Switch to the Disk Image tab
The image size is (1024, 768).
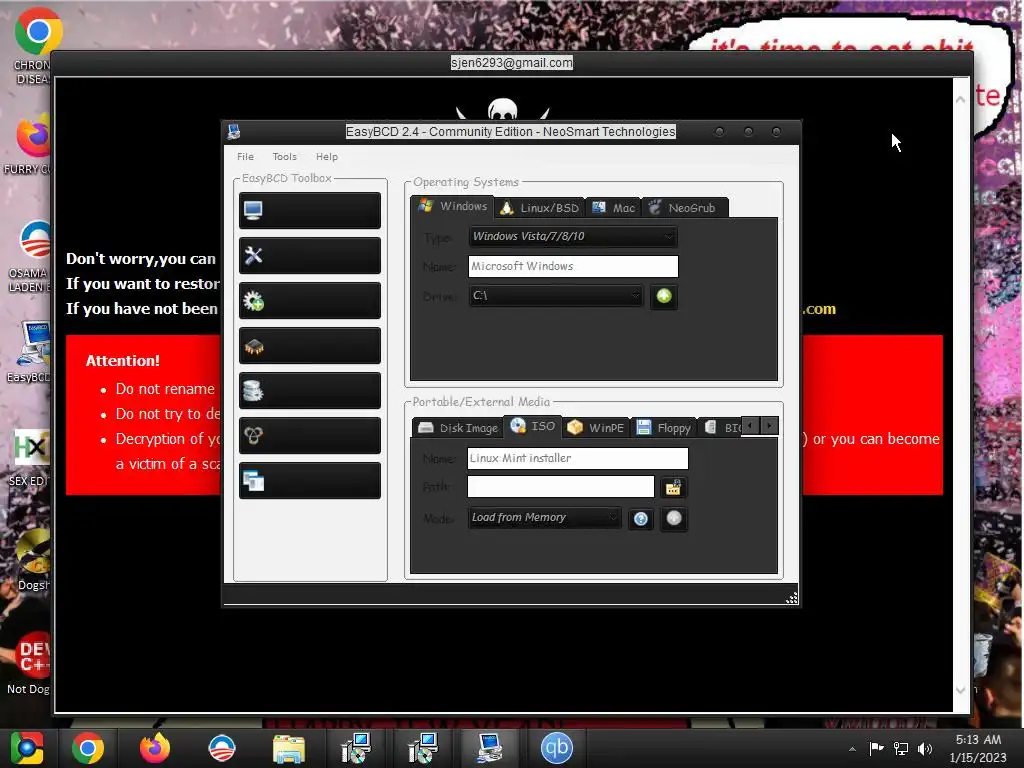click(458, 428)
